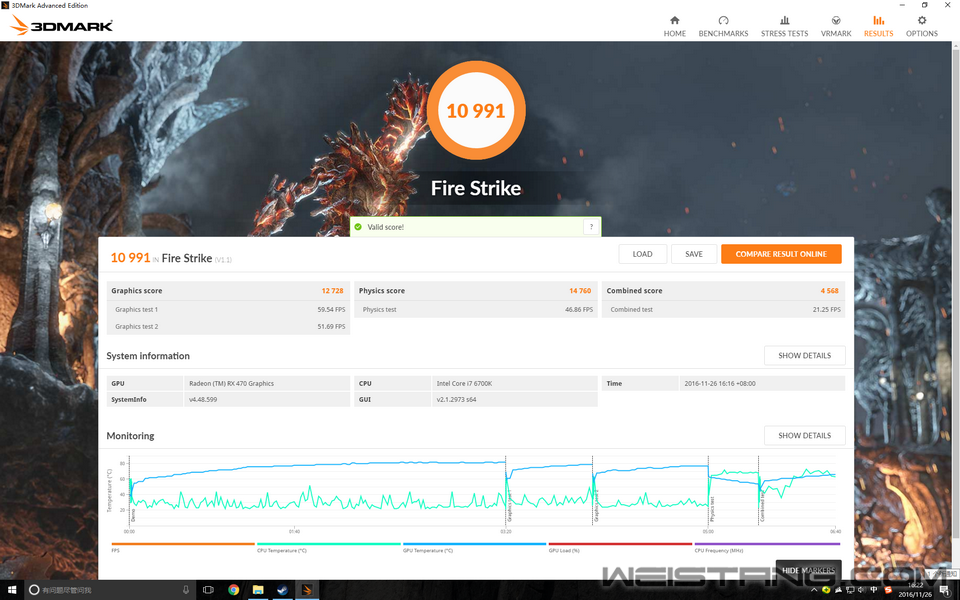
Task: Toggle the FPS legend on the chart
Action: [x=117, y=550]
